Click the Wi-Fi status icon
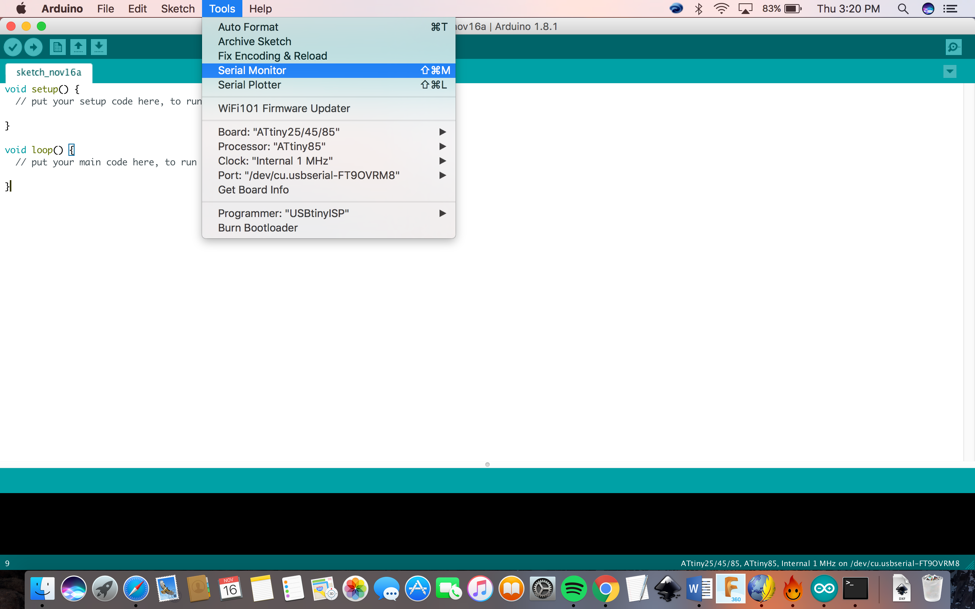Viewport: 975px width, 609px height. point(721,9)
